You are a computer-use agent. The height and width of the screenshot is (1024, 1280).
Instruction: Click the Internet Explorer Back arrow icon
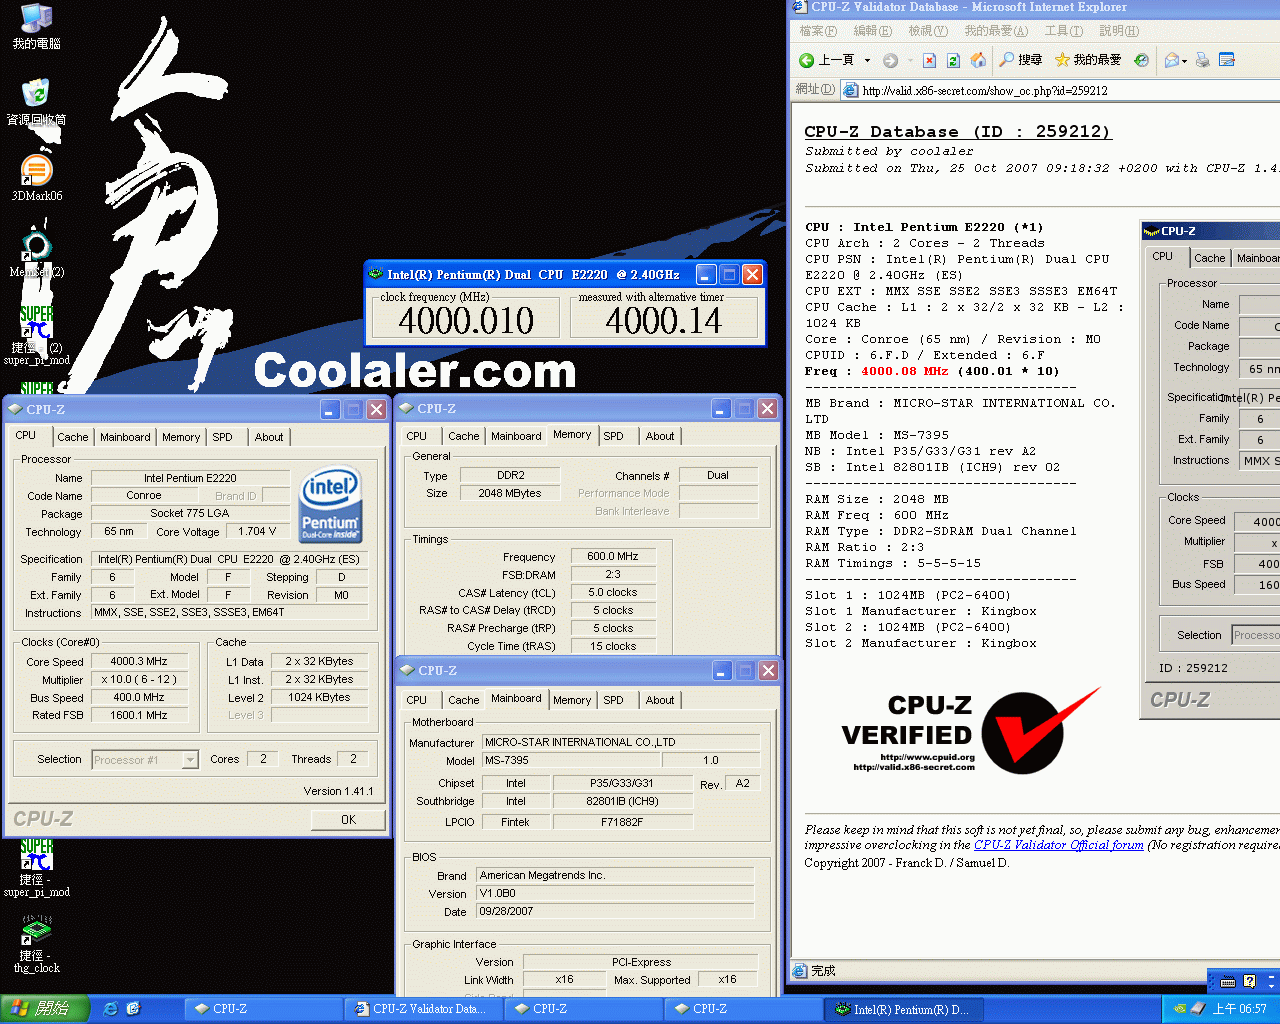[x=806, y=60]
